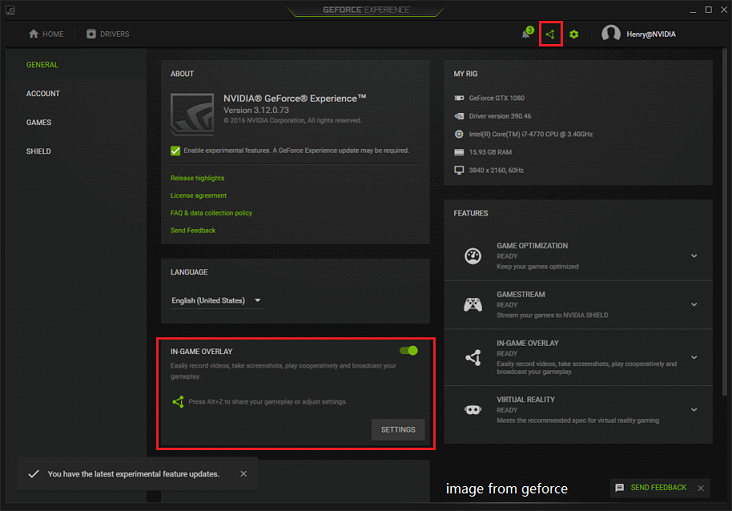Click the RAM icon in My Rig
The width and height of the screenshot is (732, 511).
tap(459, 152)
